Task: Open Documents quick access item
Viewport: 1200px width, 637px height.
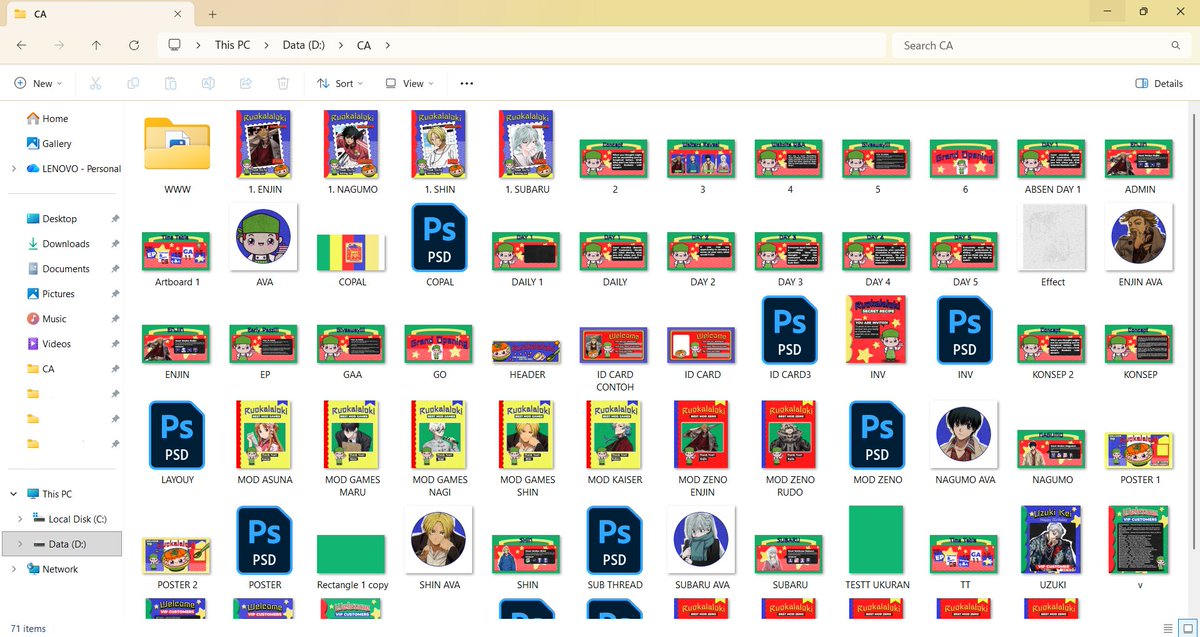Action: pos(58,269)
